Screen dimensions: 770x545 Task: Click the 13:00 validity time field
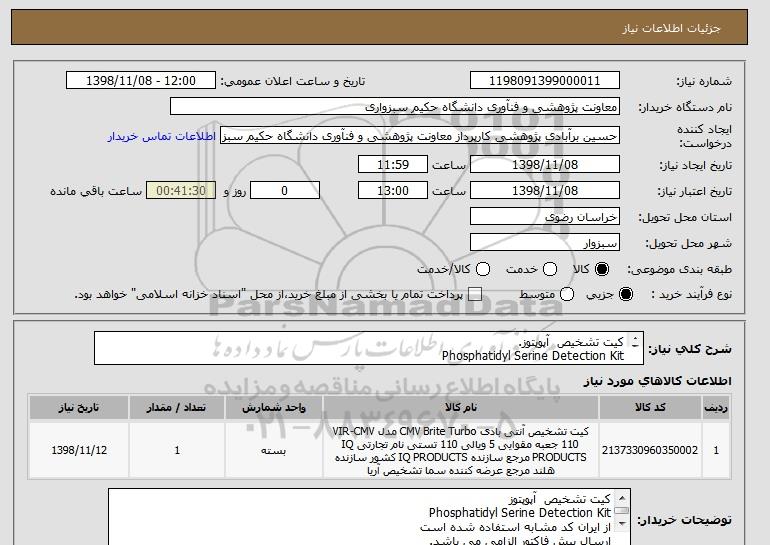coord(393,191)
